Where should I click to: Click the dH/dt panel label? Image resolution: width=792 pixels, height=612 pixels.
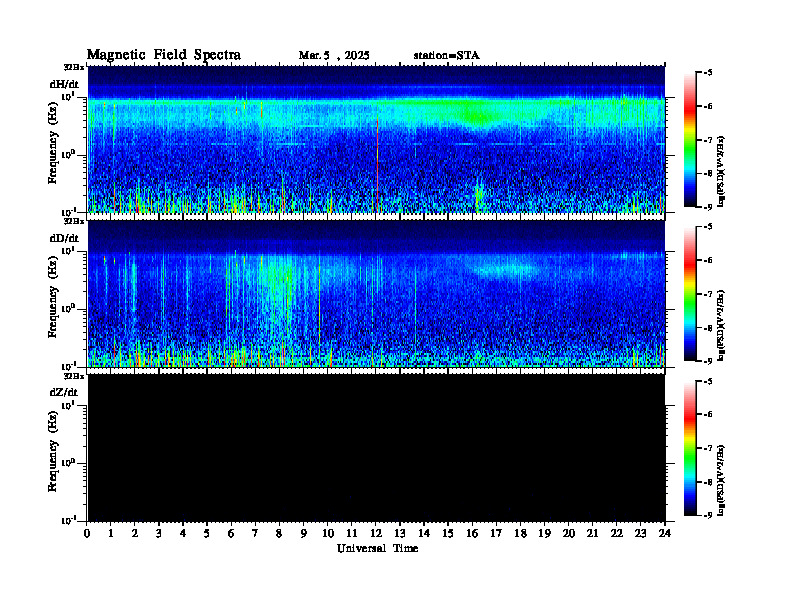pyautogui.click(x=64, y=84)
